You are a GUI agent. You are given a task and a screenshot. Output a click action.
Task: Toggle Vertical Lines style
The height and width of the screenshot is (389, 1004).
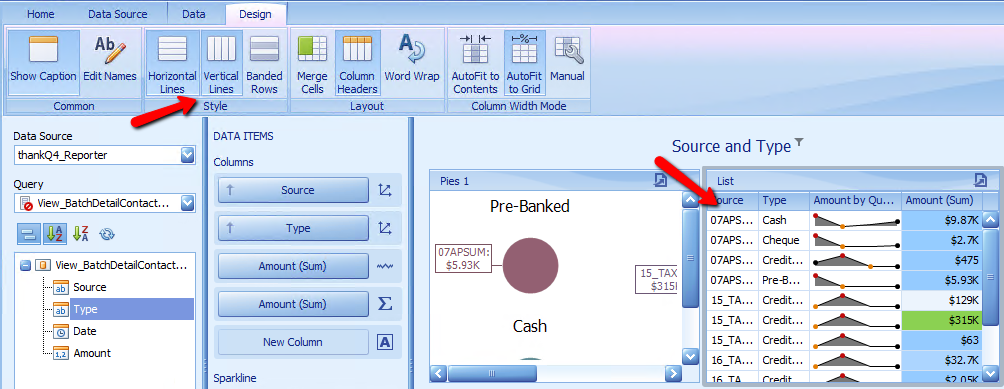pyautogui.click(x=221, y=62)
